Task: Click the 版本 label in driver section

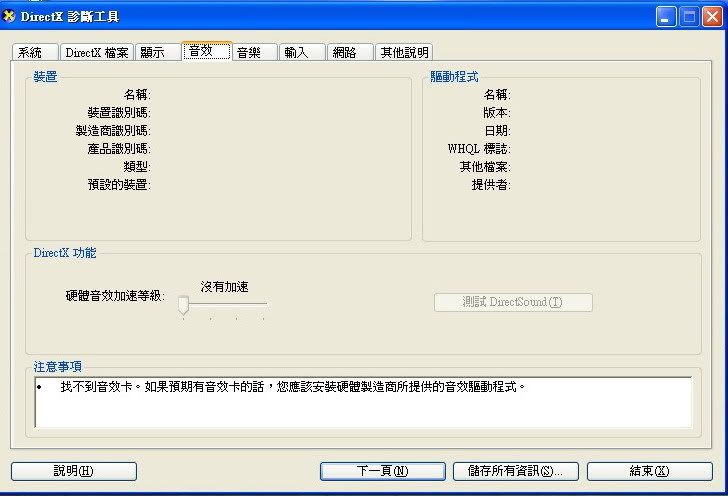Action: pyautogui.click(x=496, y=112)
